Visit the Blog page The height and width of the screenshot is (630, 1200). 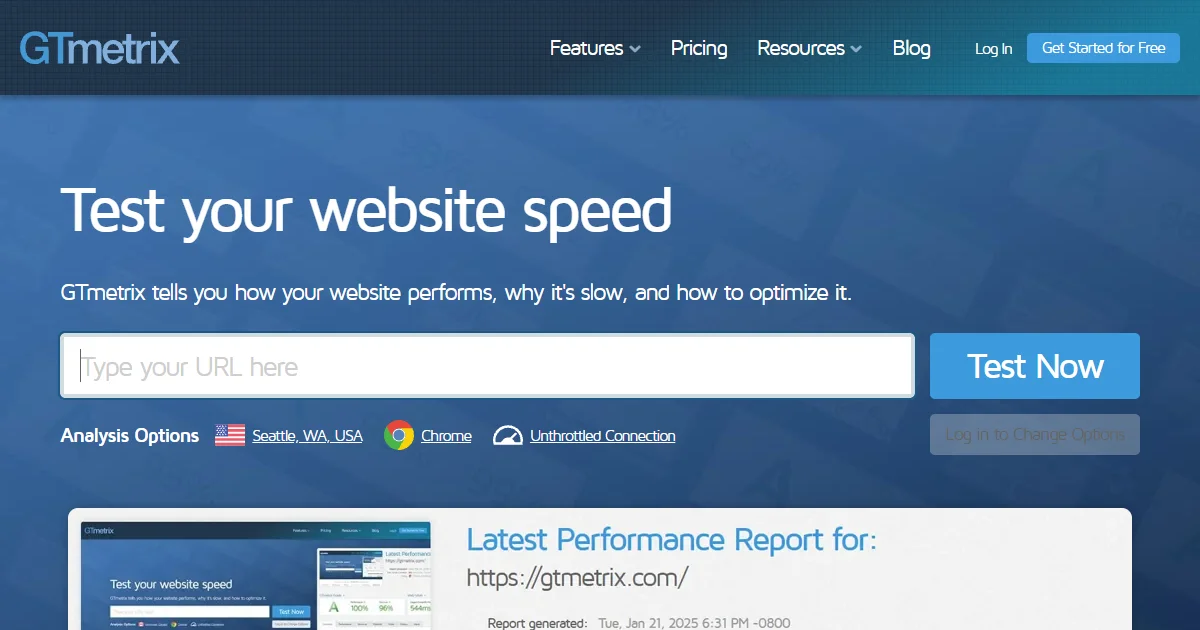point(911,48)
